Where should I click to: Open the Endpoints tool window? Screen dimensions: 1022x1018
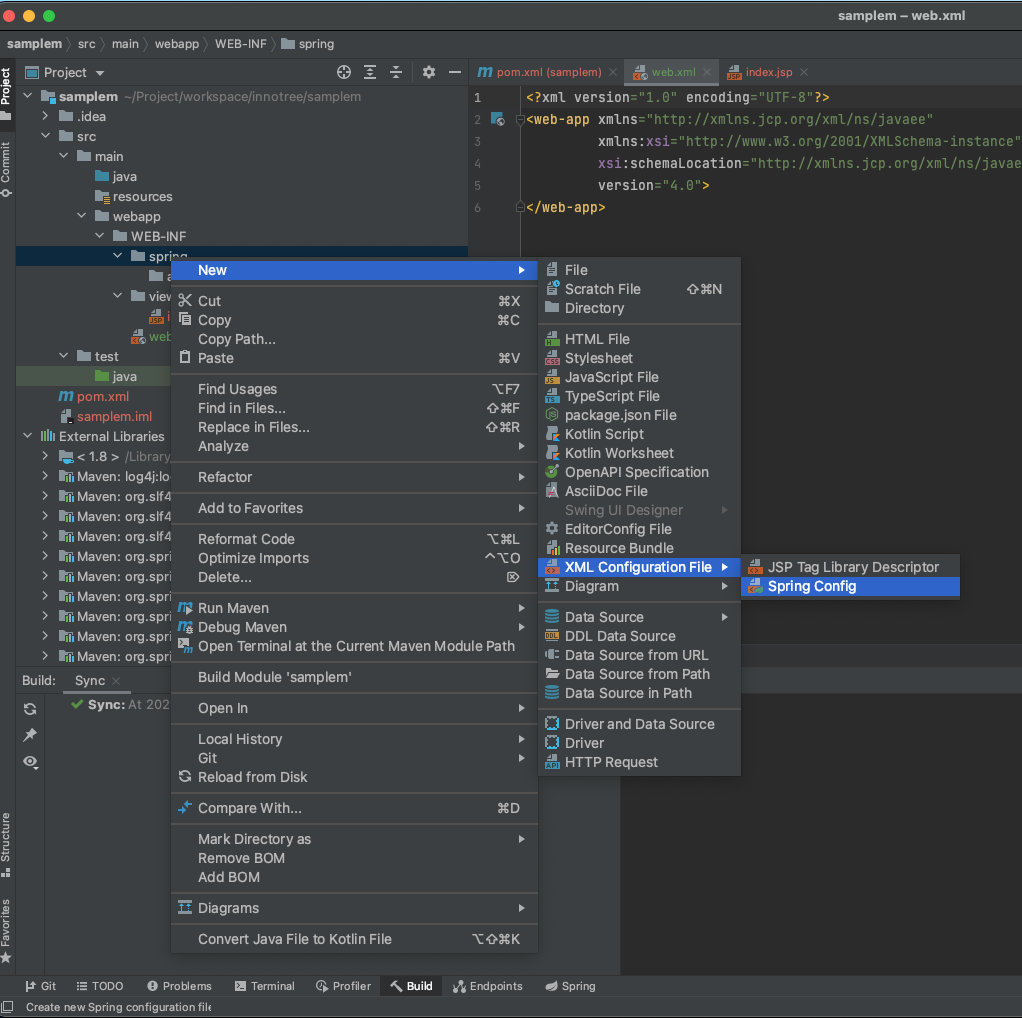tap(488, 986)
